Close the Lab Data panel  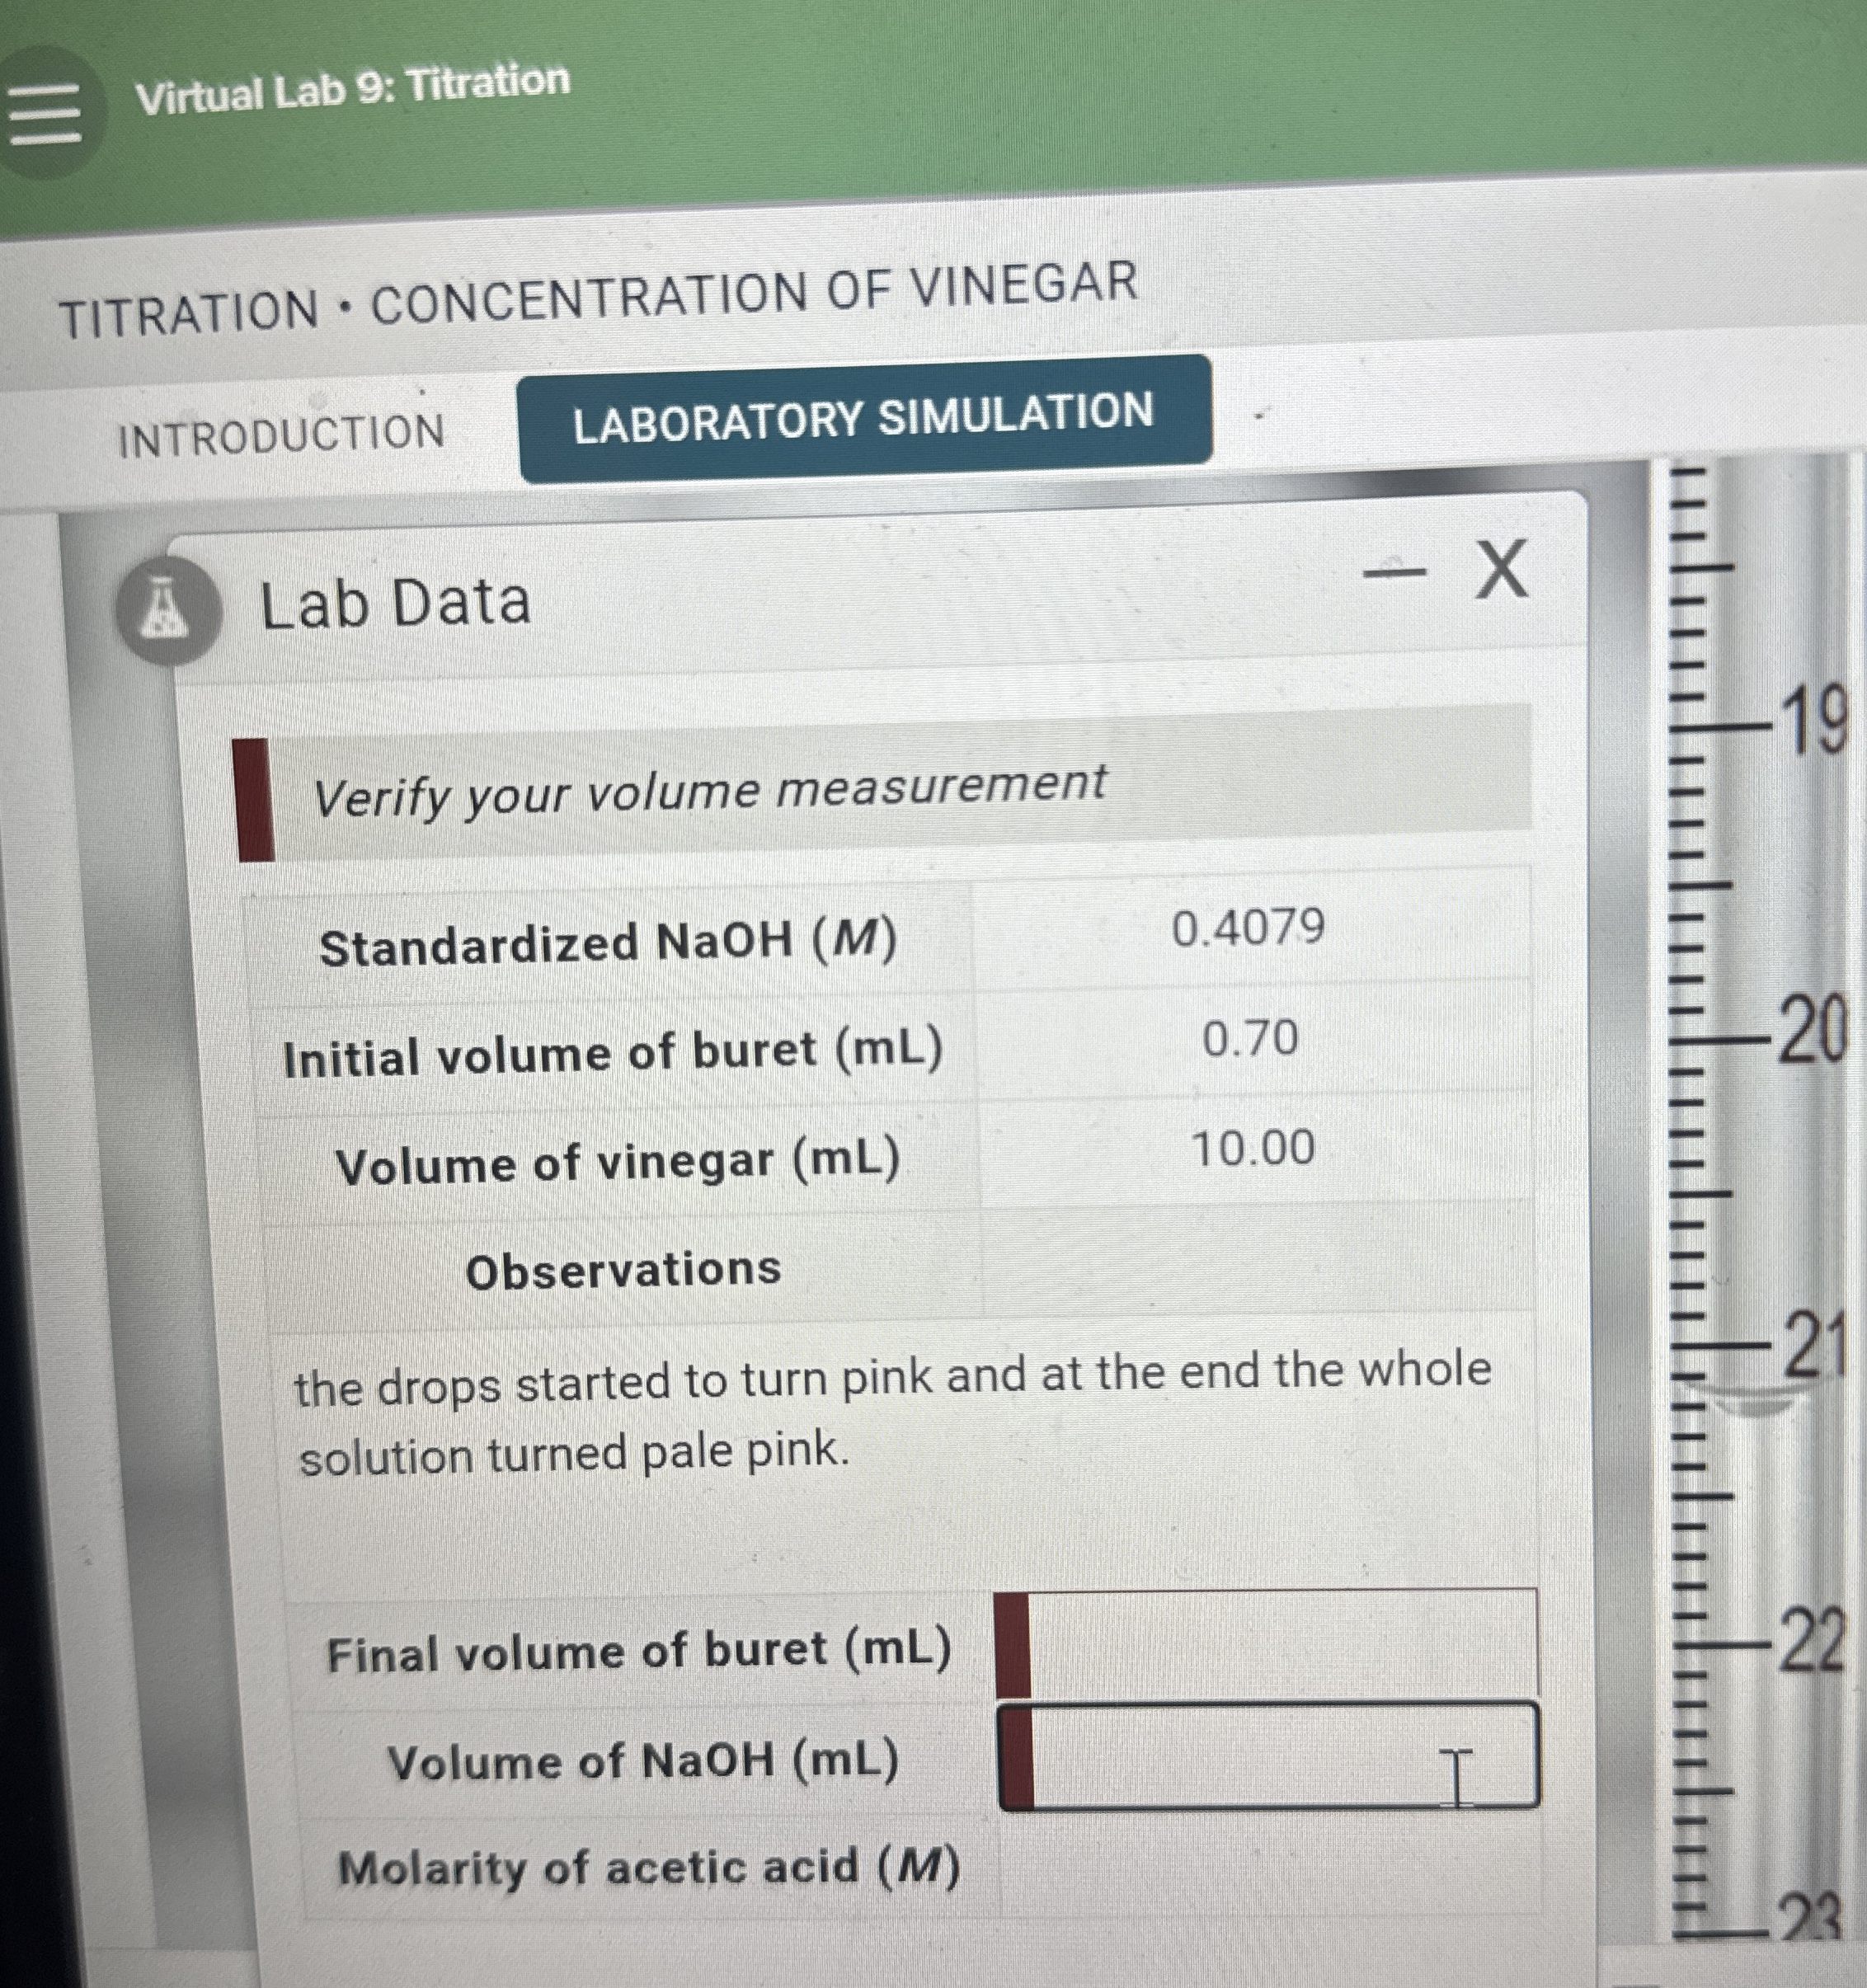click(x=1501, y=569)
